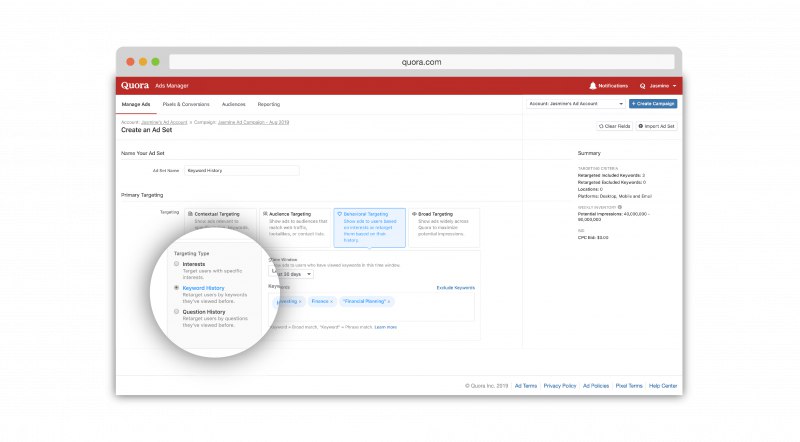Click the Audience Targeting people icon

tap(265, 214)
